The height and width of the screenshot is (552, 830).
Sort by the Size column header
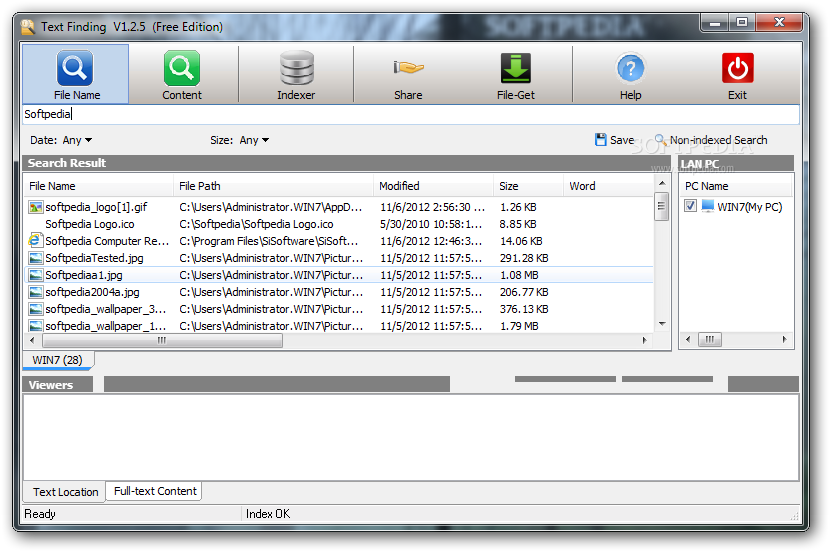click(528, 186)
